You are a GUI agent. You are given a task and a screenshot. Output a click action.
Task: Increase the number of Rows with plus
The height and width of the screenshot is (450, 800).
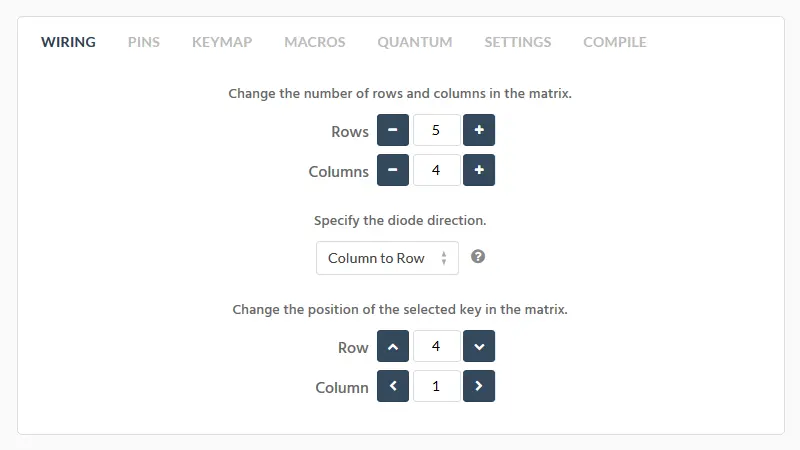tap(479, 130)
